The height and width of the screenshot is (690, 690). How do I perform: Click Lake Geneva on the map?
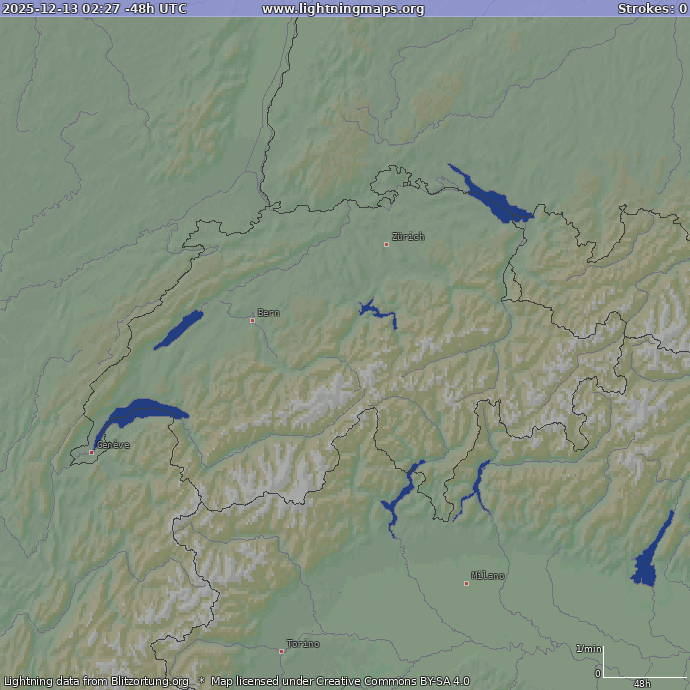[138, 413]
